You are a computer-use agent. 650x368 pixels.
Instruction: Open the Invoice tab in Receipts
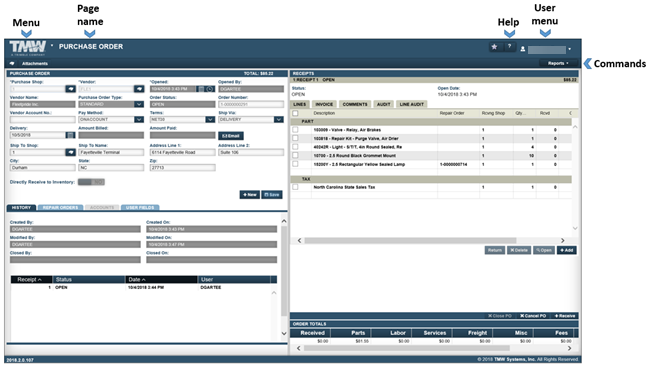pos(324,104)
